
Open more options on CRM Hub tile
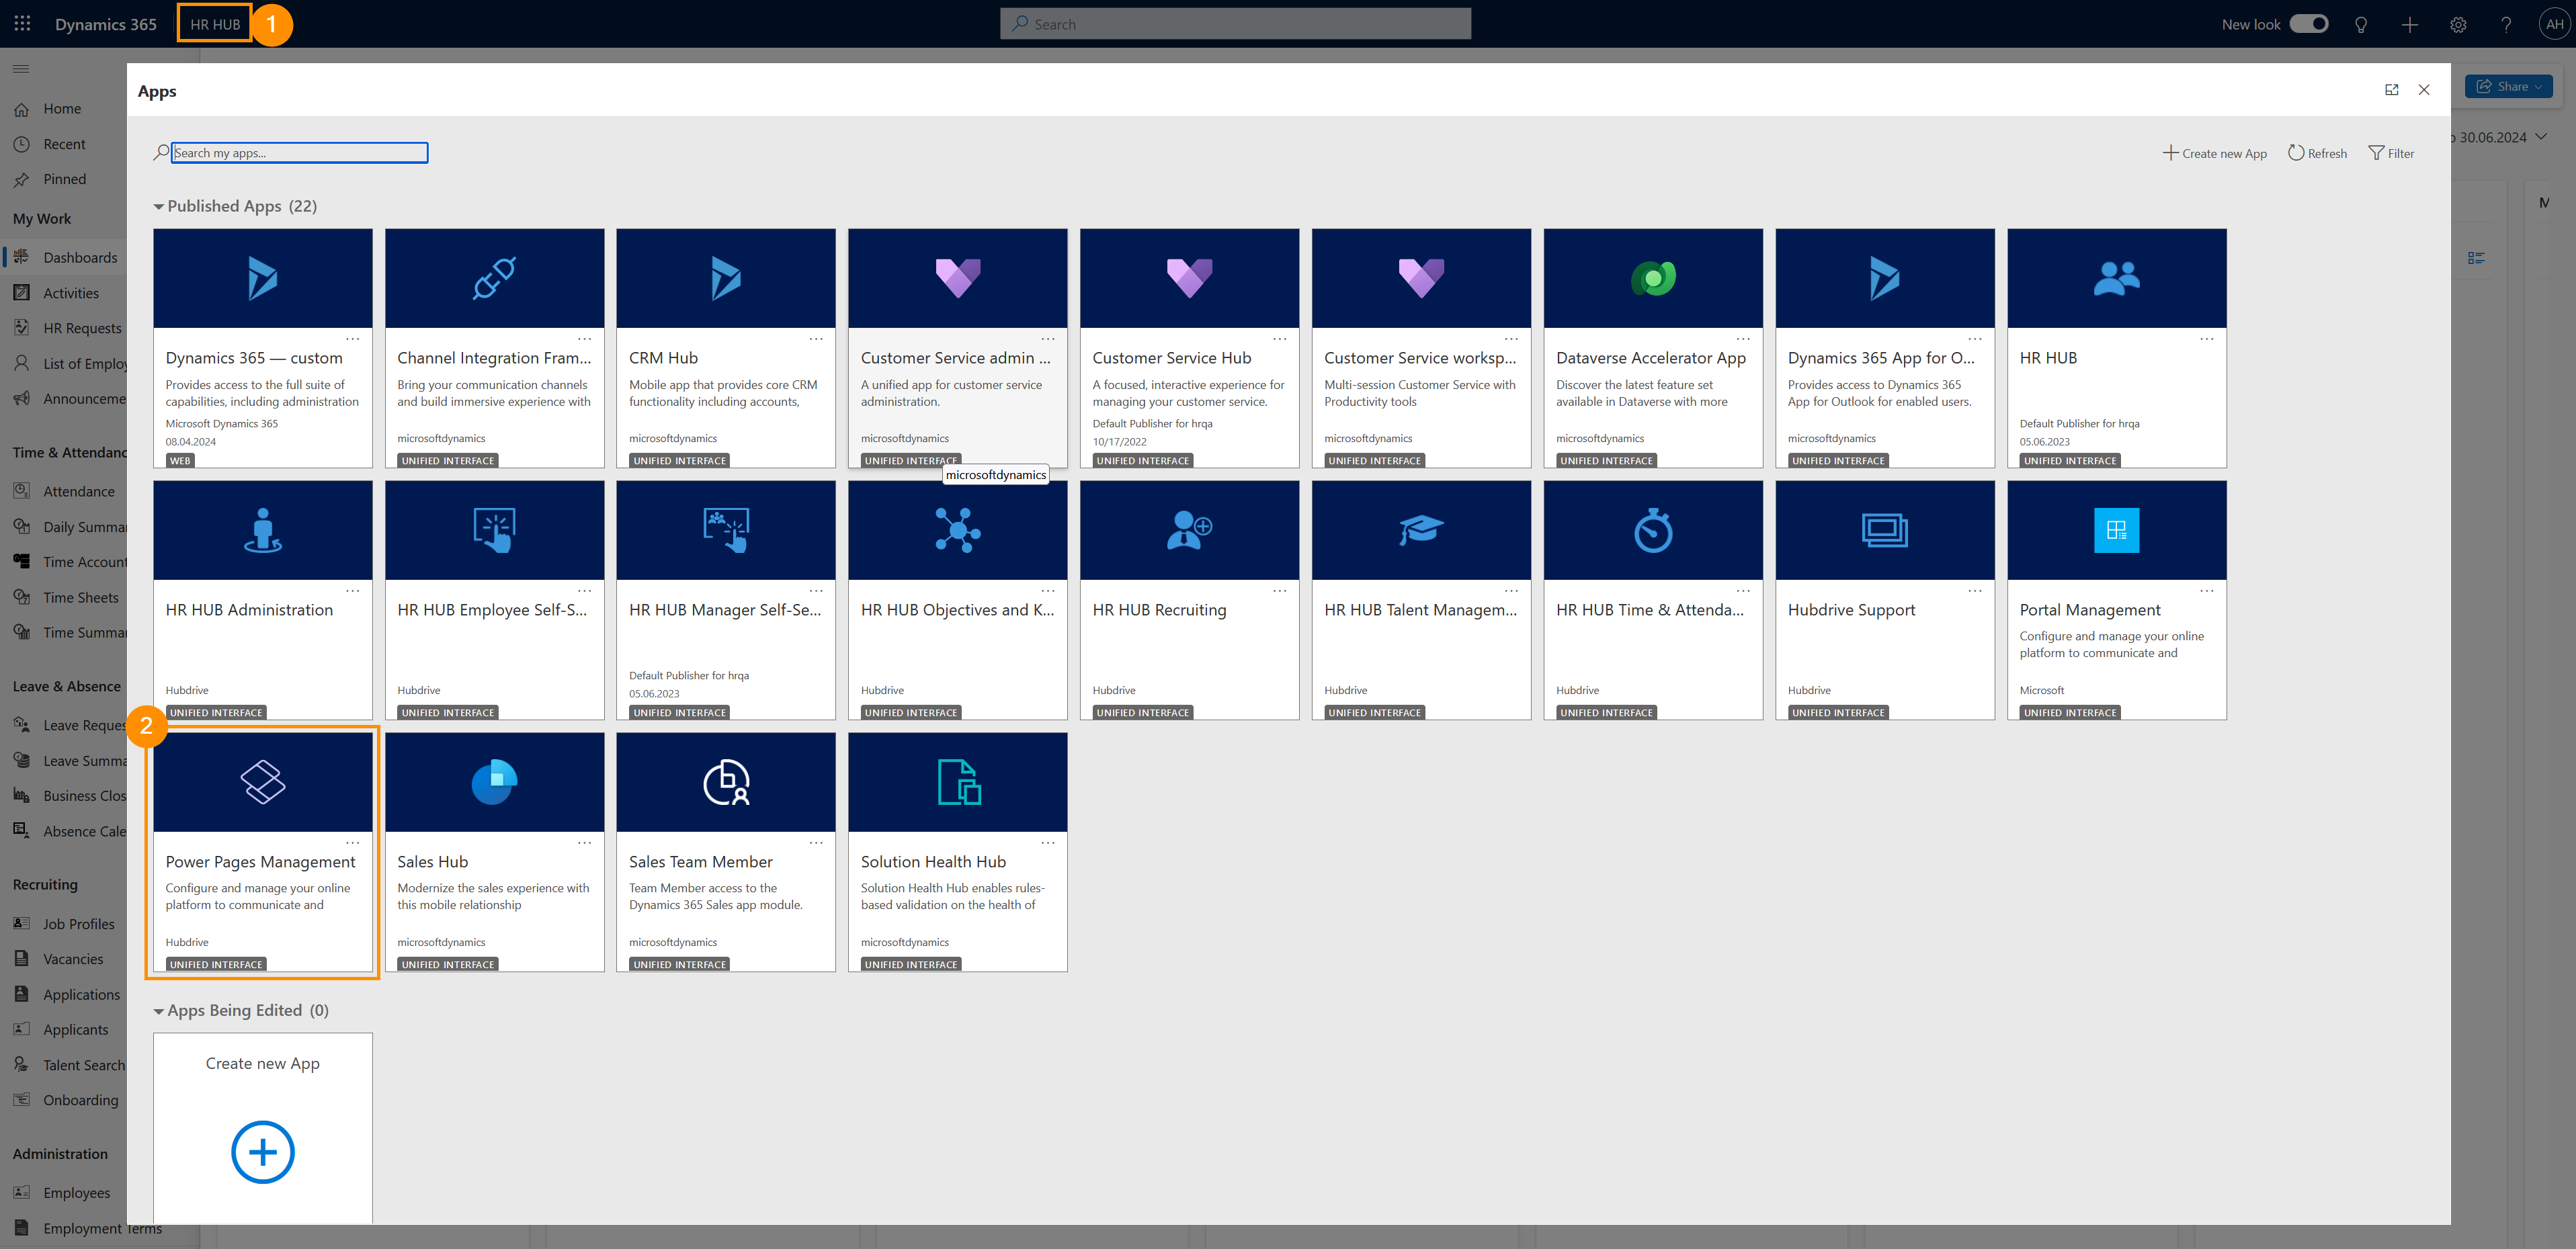816,339
